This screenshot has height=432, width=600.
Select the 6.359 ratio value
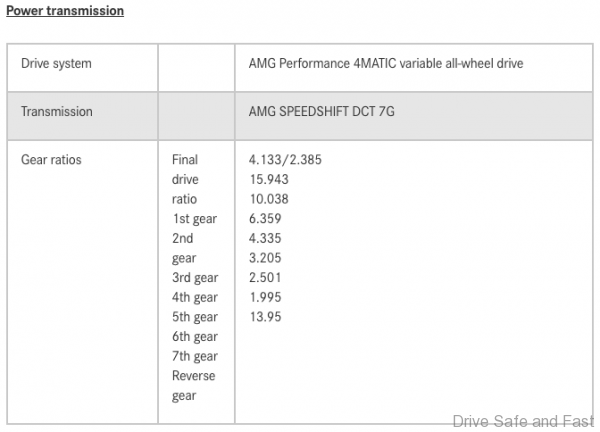pos(267,219)
